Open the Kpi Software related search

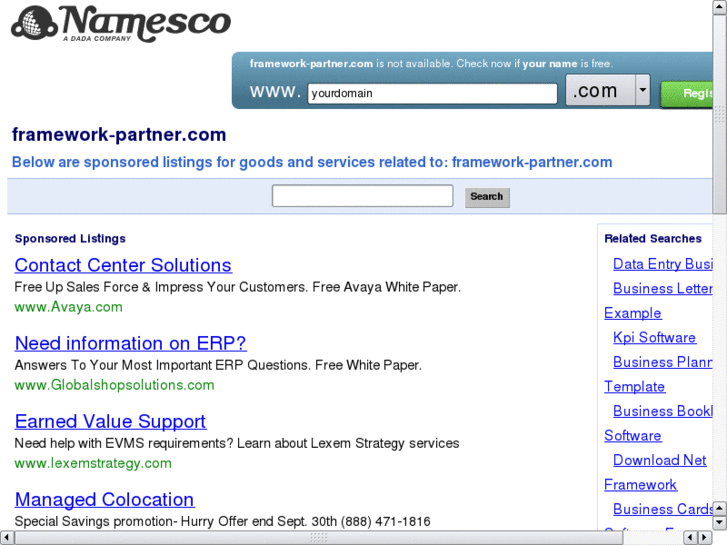[x=654, y=338]
